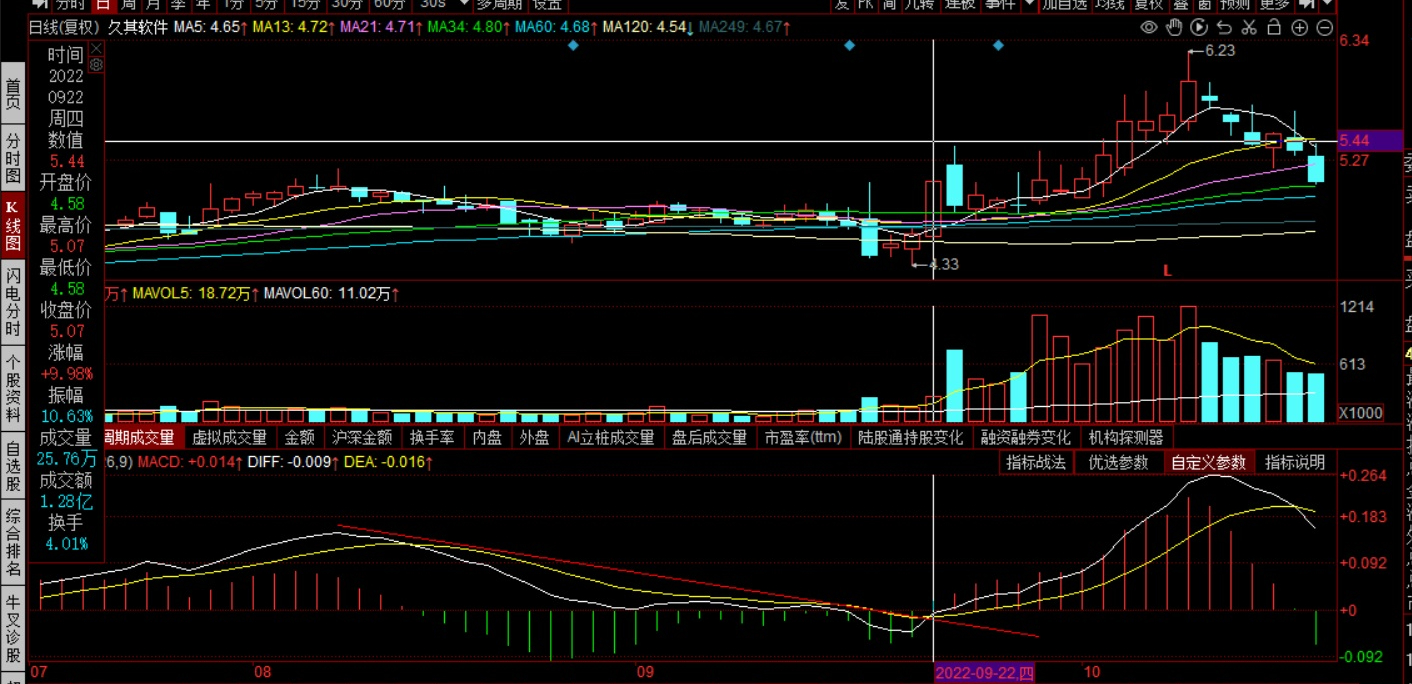Select the scissors cut tool
Image resolution: width=1412 pixels, height=684 pixels.
[1249, 27]
